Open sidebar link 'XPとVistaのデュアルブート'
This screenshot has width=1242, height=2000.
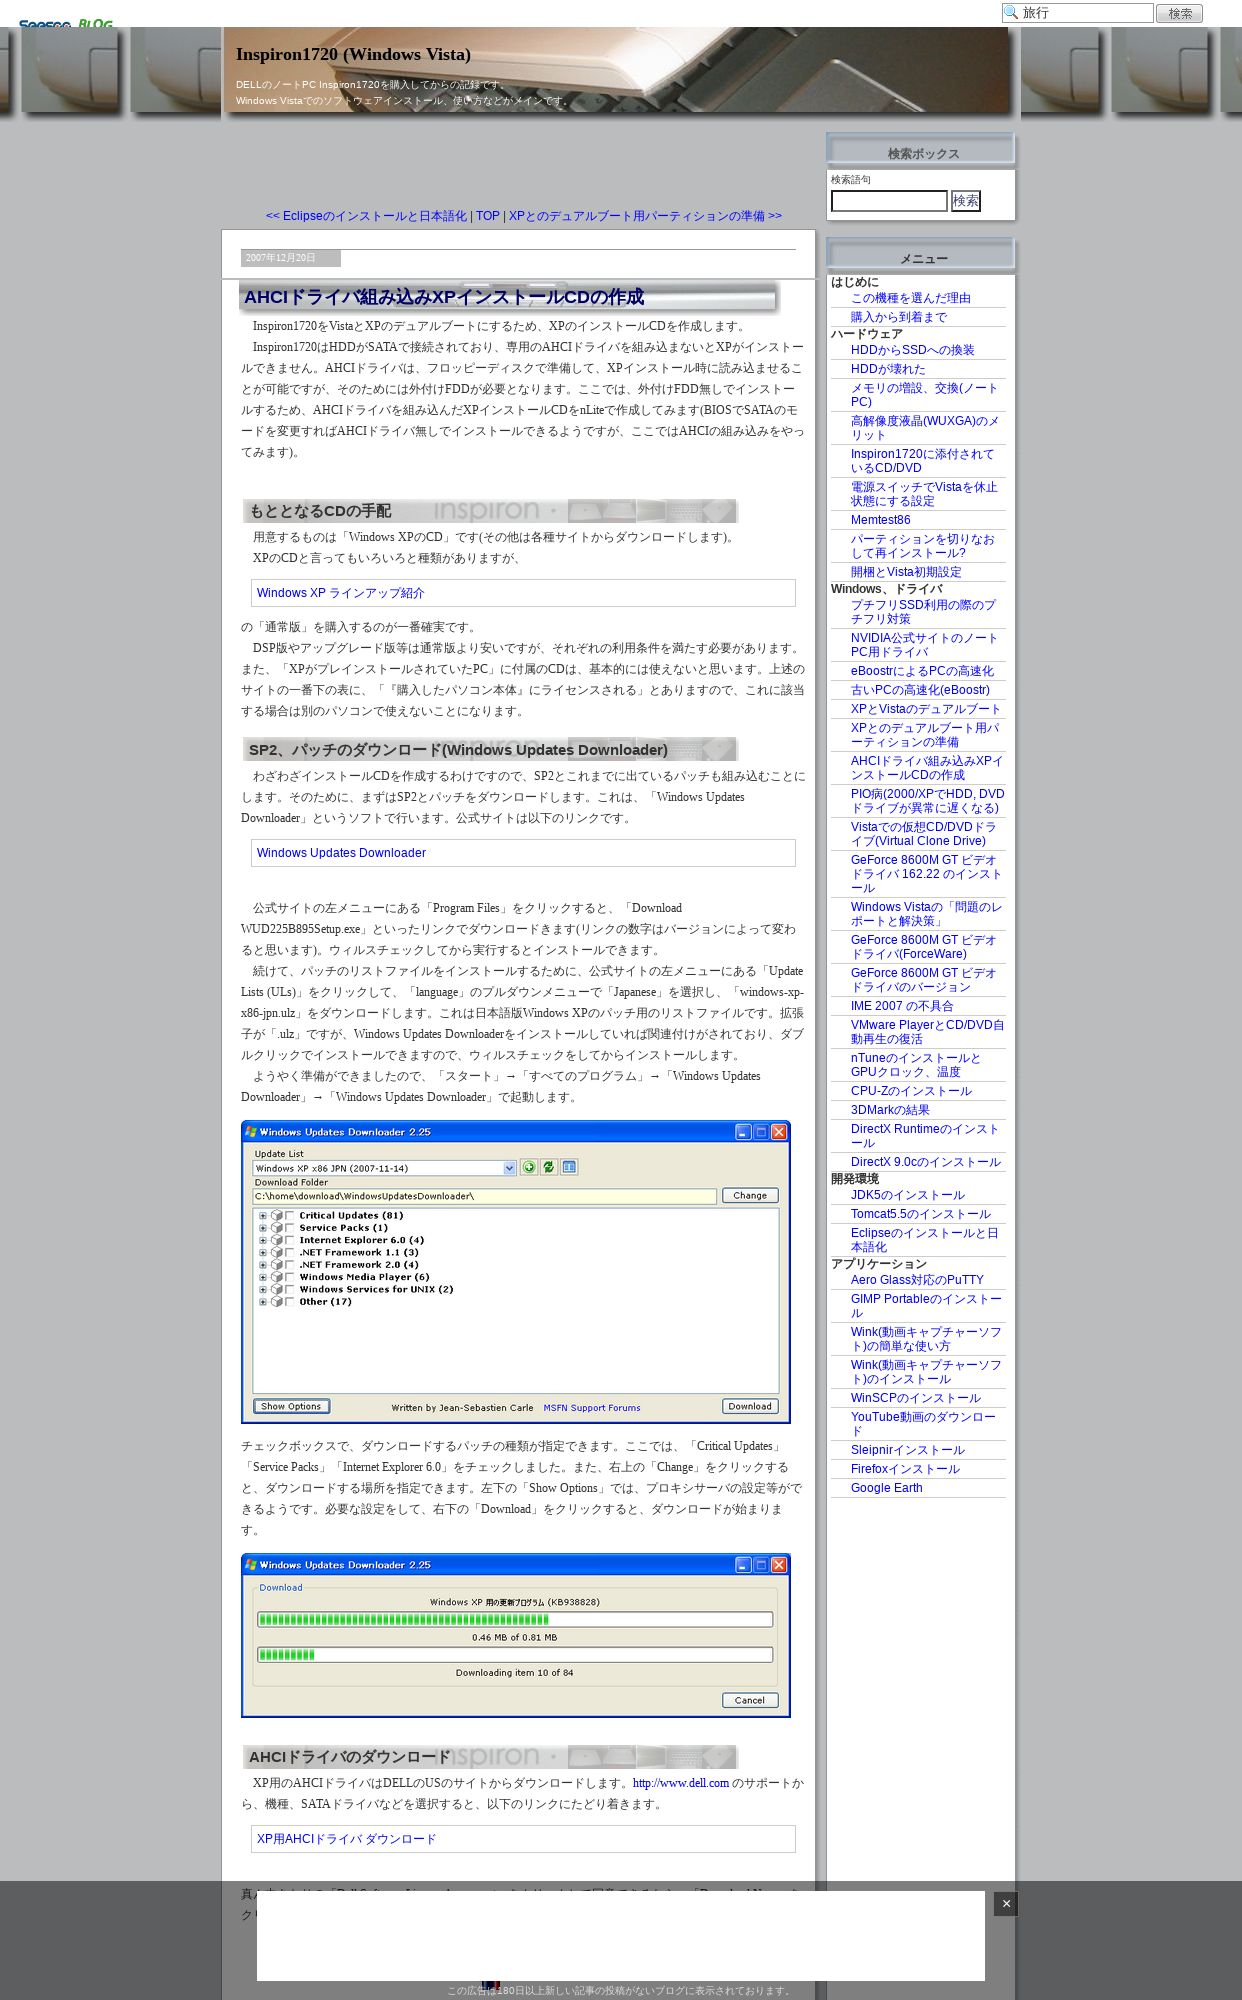point(926,709)
